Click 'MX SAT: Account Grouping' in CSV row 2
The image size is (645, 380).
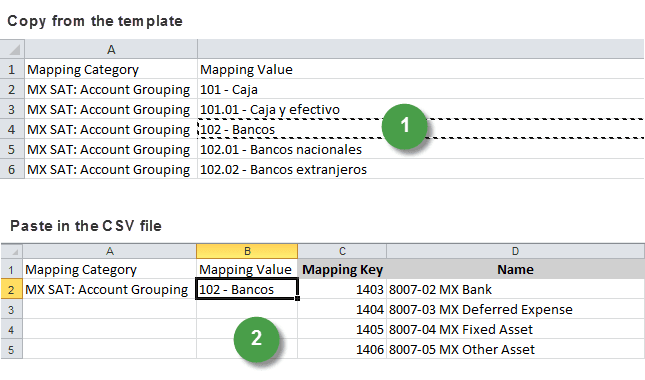(109, 290)
